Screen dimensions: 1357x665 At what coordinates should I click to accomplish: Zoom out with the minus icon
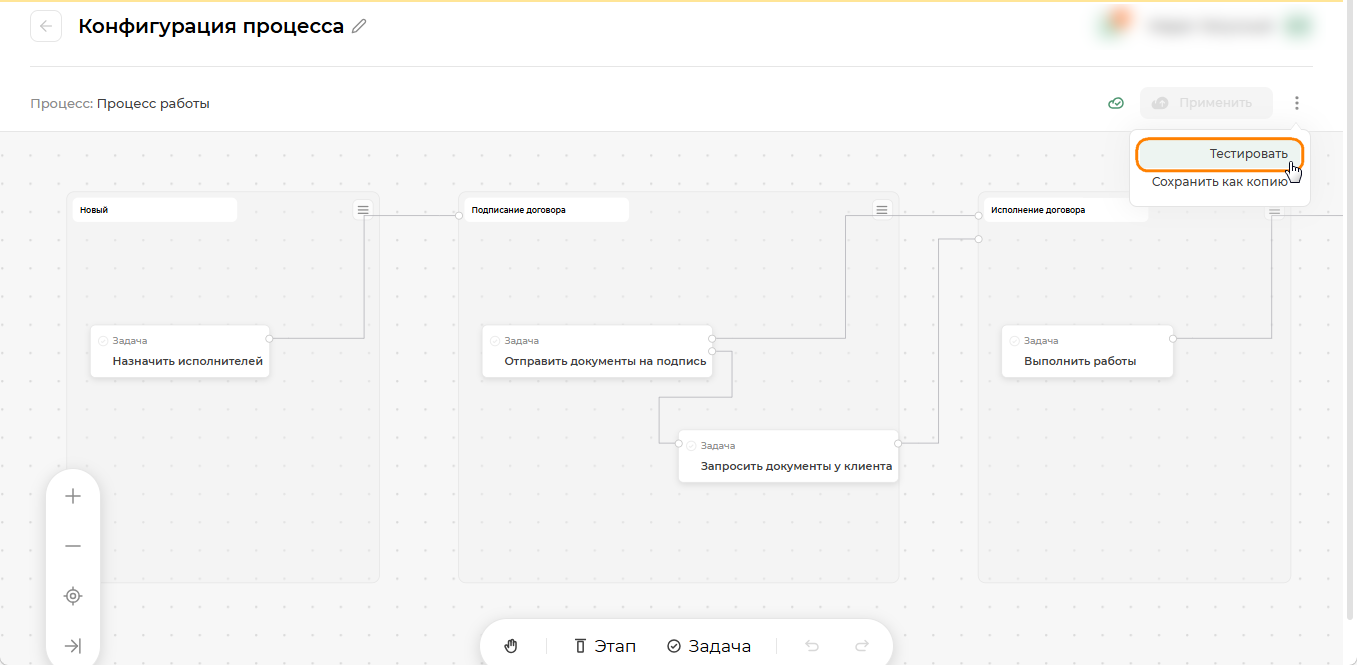(73, 546)
